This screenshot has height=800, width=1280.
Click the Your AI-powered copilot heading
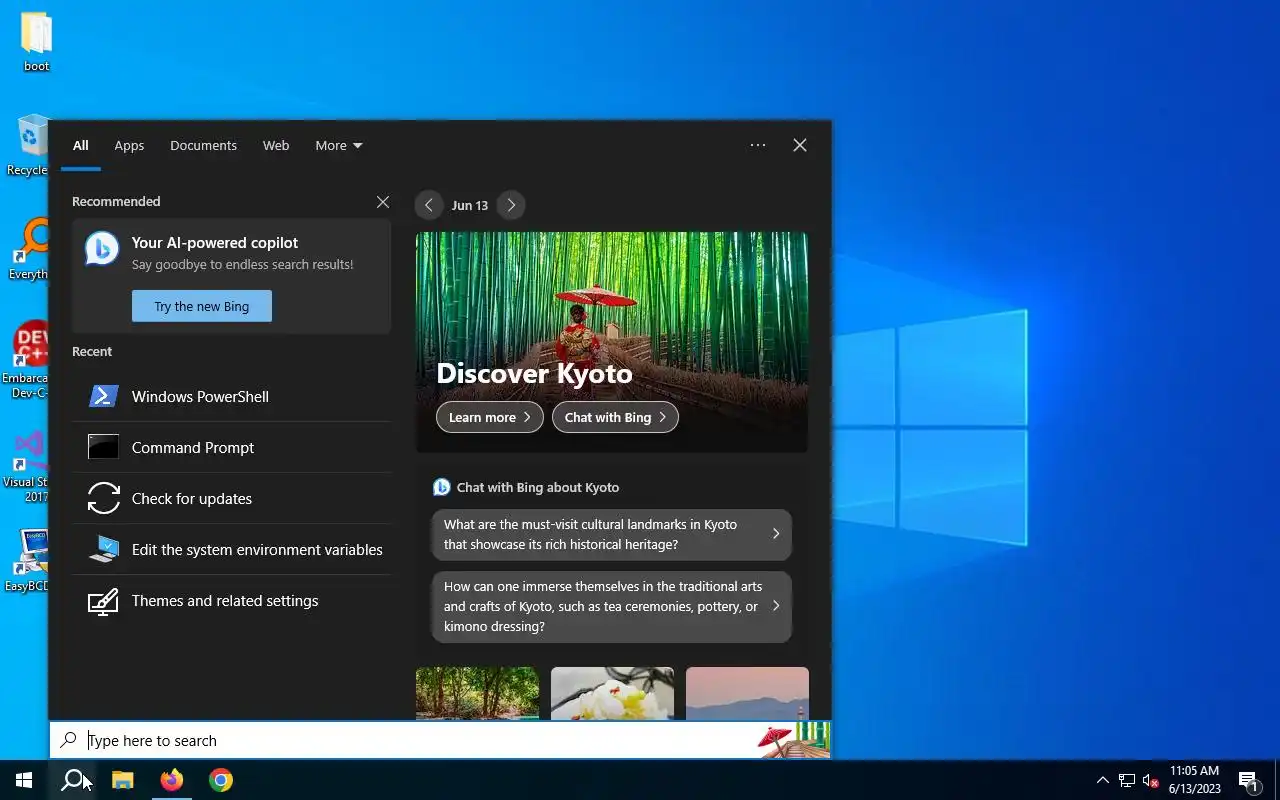coord(215,242)
